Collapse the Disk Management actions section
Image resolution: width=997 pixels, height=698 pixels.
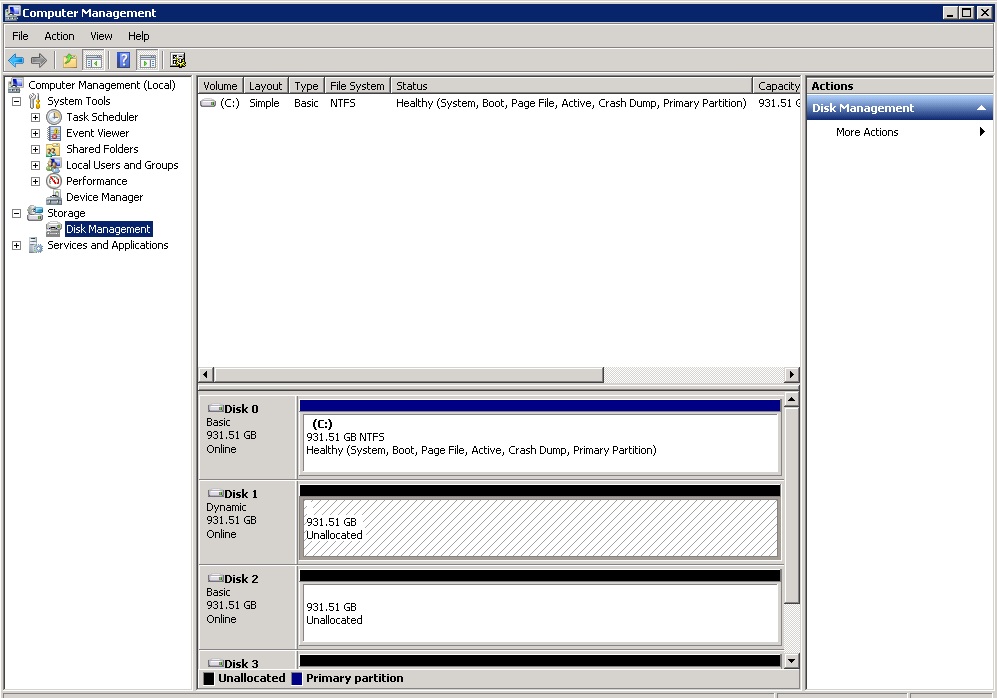(x=981, y=108)
